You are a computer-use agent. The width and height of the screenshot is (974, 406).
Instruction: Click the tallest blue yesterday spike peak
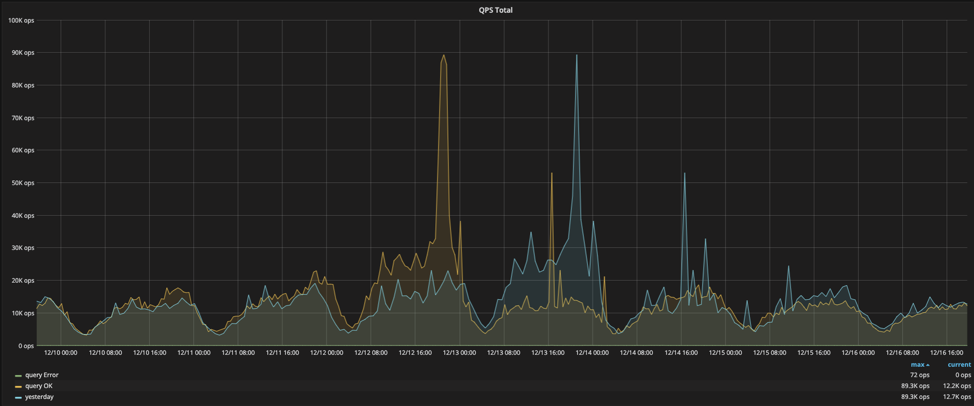click(x=576, y=55)
